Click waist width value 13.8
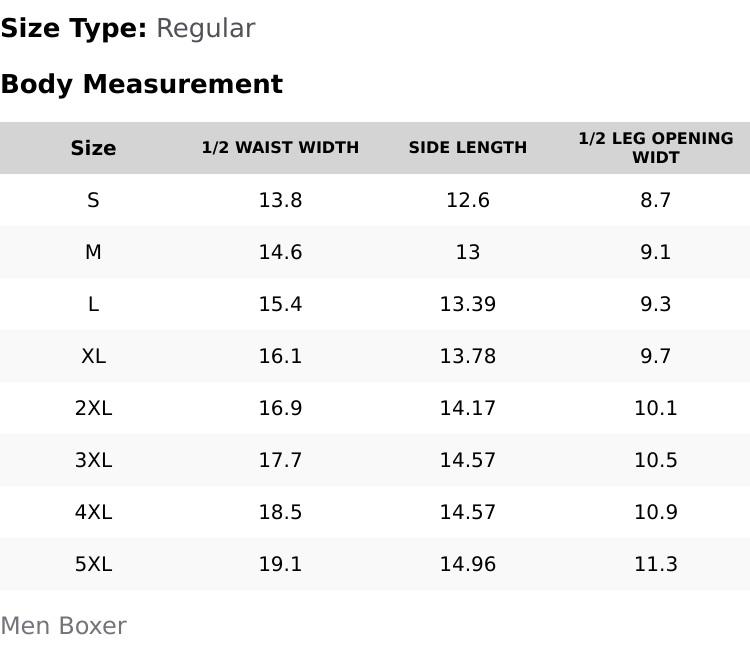 point(280,200)
